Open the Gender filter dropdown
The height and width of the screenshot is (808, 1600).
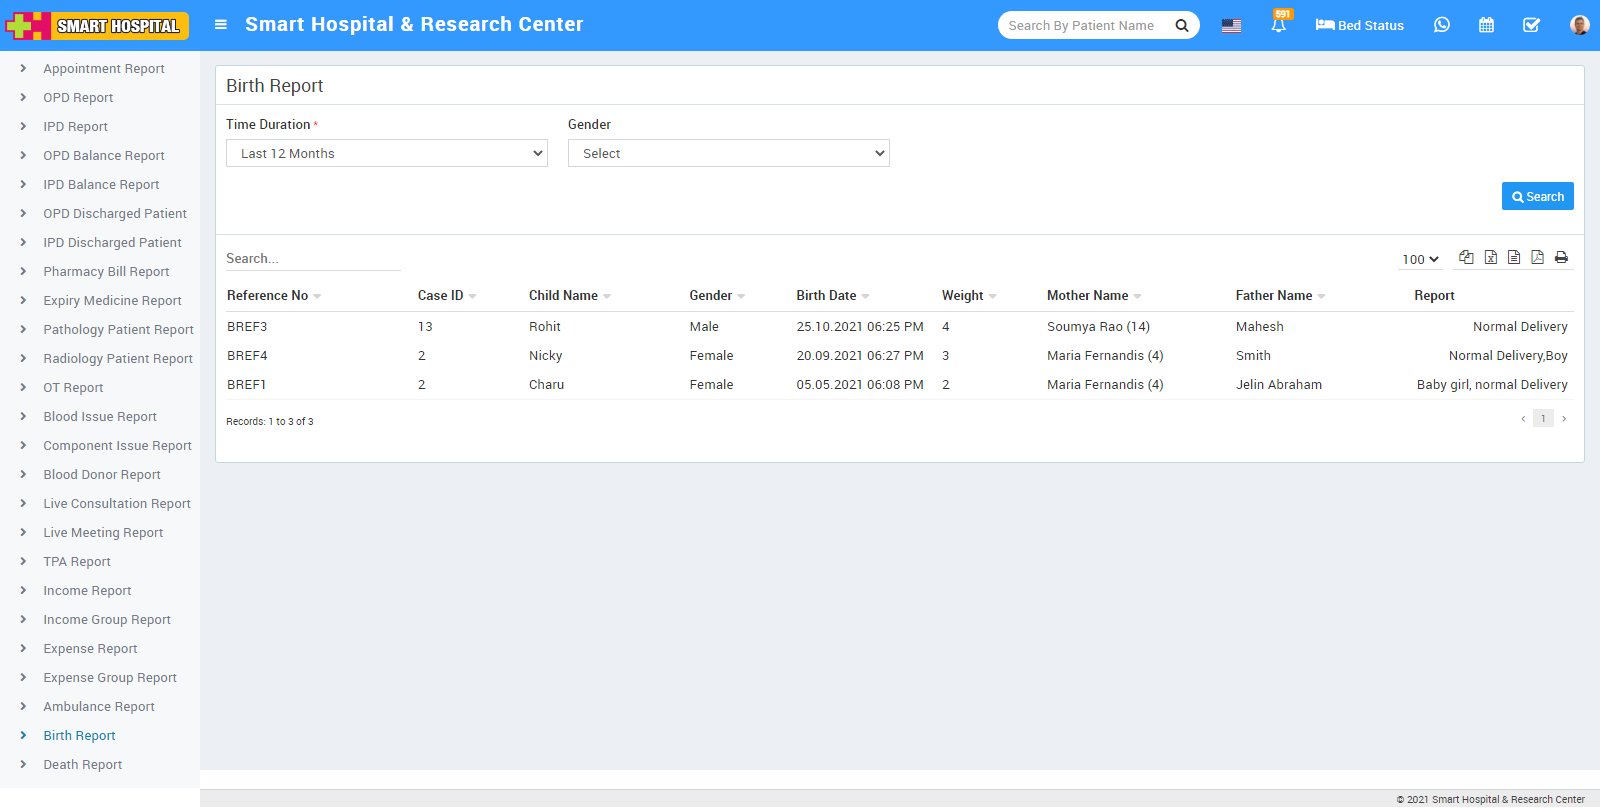(x=728, y=153)
